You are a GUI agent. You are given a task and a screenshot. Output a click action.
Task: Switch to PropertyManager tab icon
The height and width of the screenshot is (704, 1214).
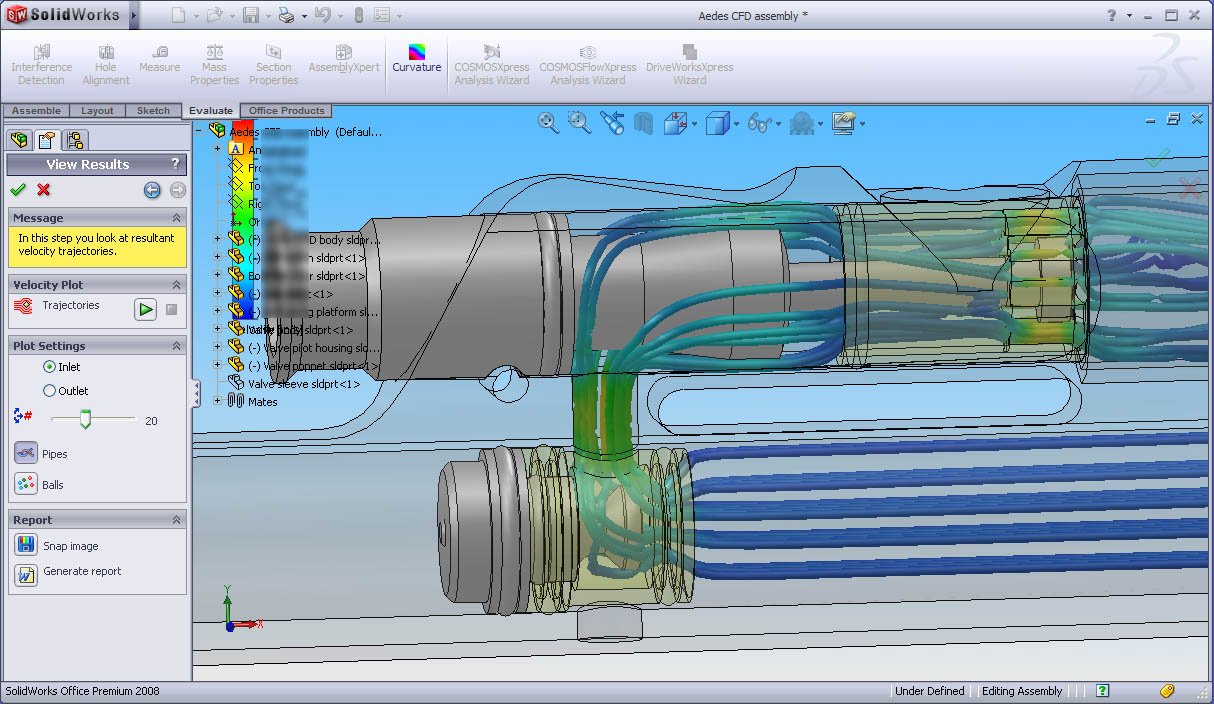click(x=46, y=140)
